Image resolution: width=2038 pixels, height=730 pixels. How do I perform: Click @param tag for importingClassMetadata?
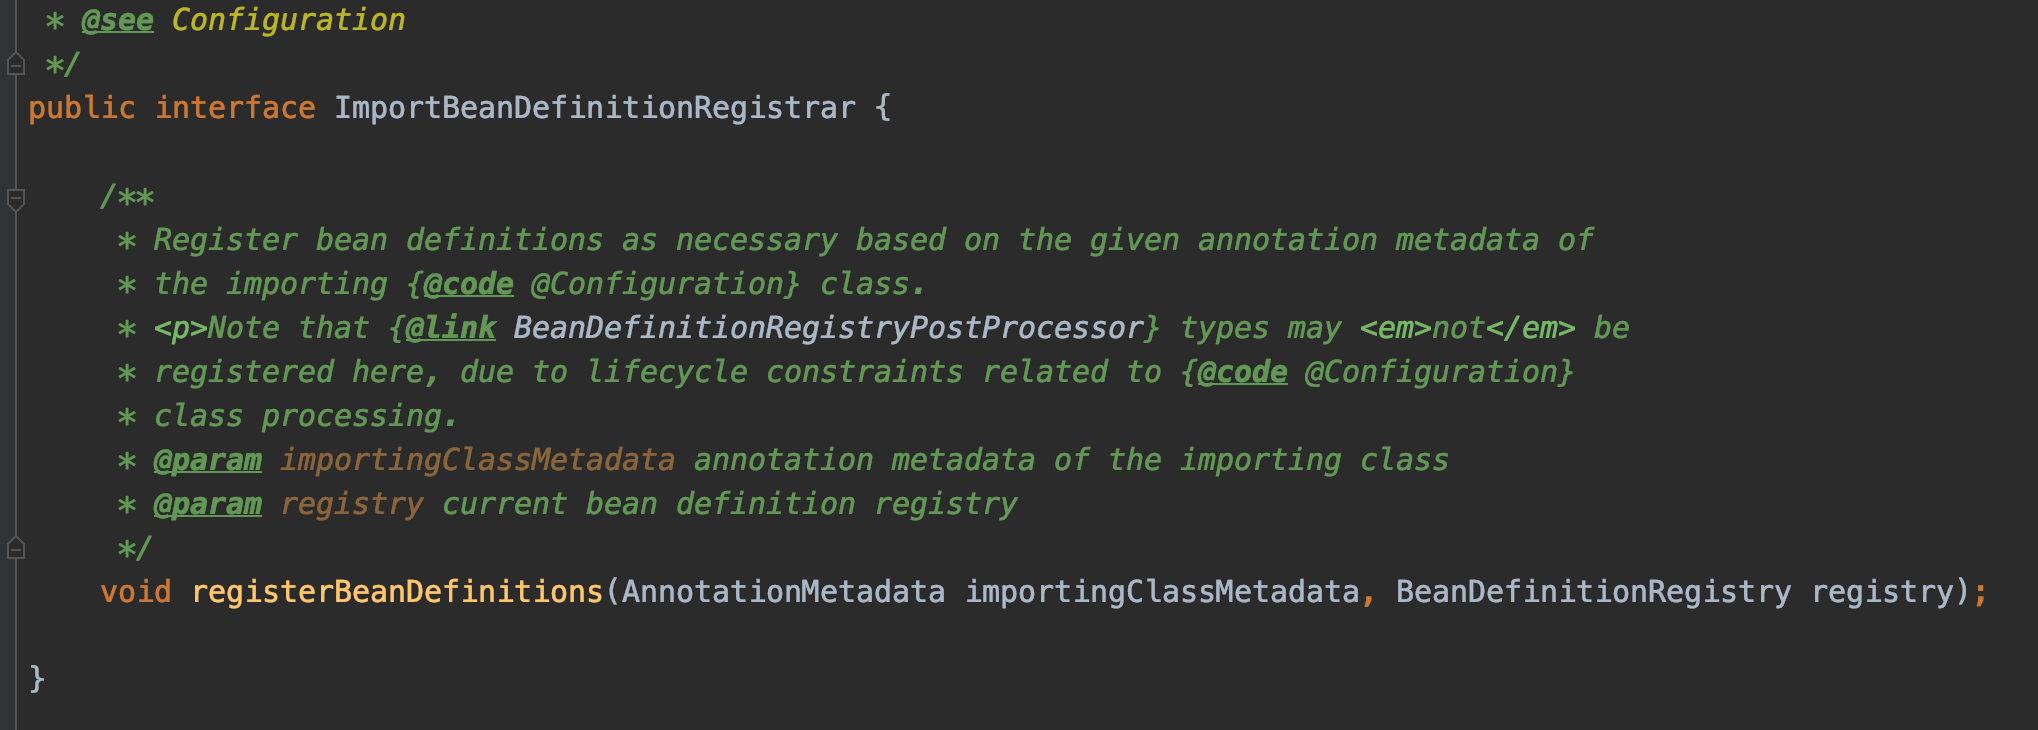(x=207, y=460)
